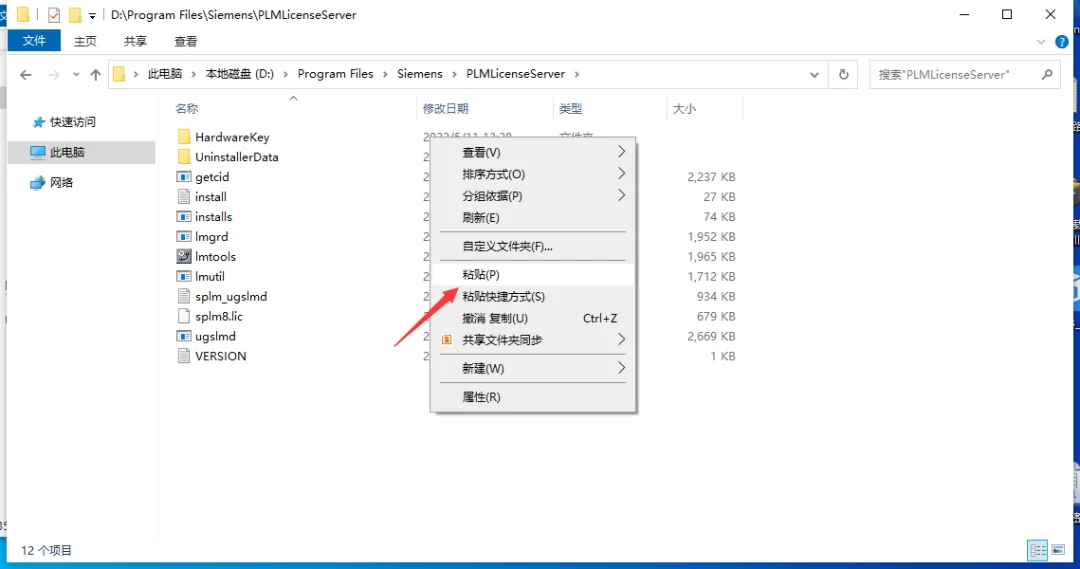Viewport: 1080px width, 569px height.
Task: Open the 共享 ribbon tab
Action: (136, 41)
